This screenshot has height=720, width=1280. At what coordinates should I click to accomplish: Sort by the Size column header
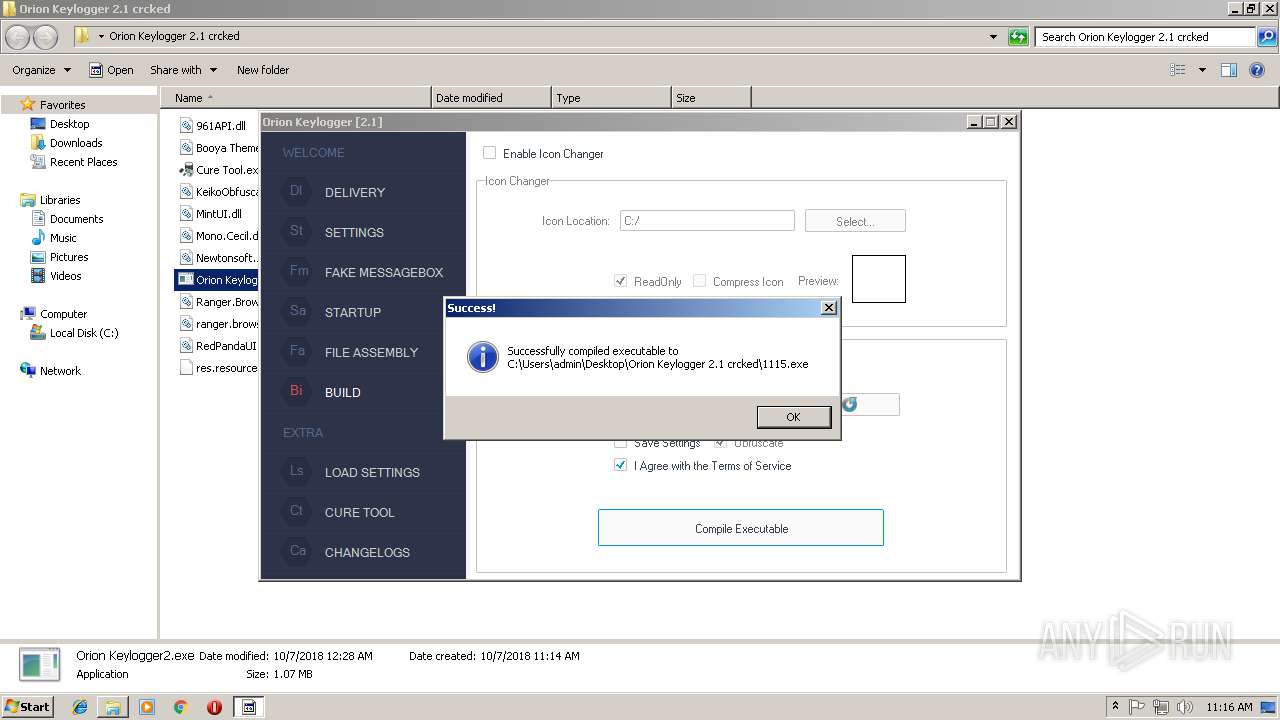tap(711, 98)
